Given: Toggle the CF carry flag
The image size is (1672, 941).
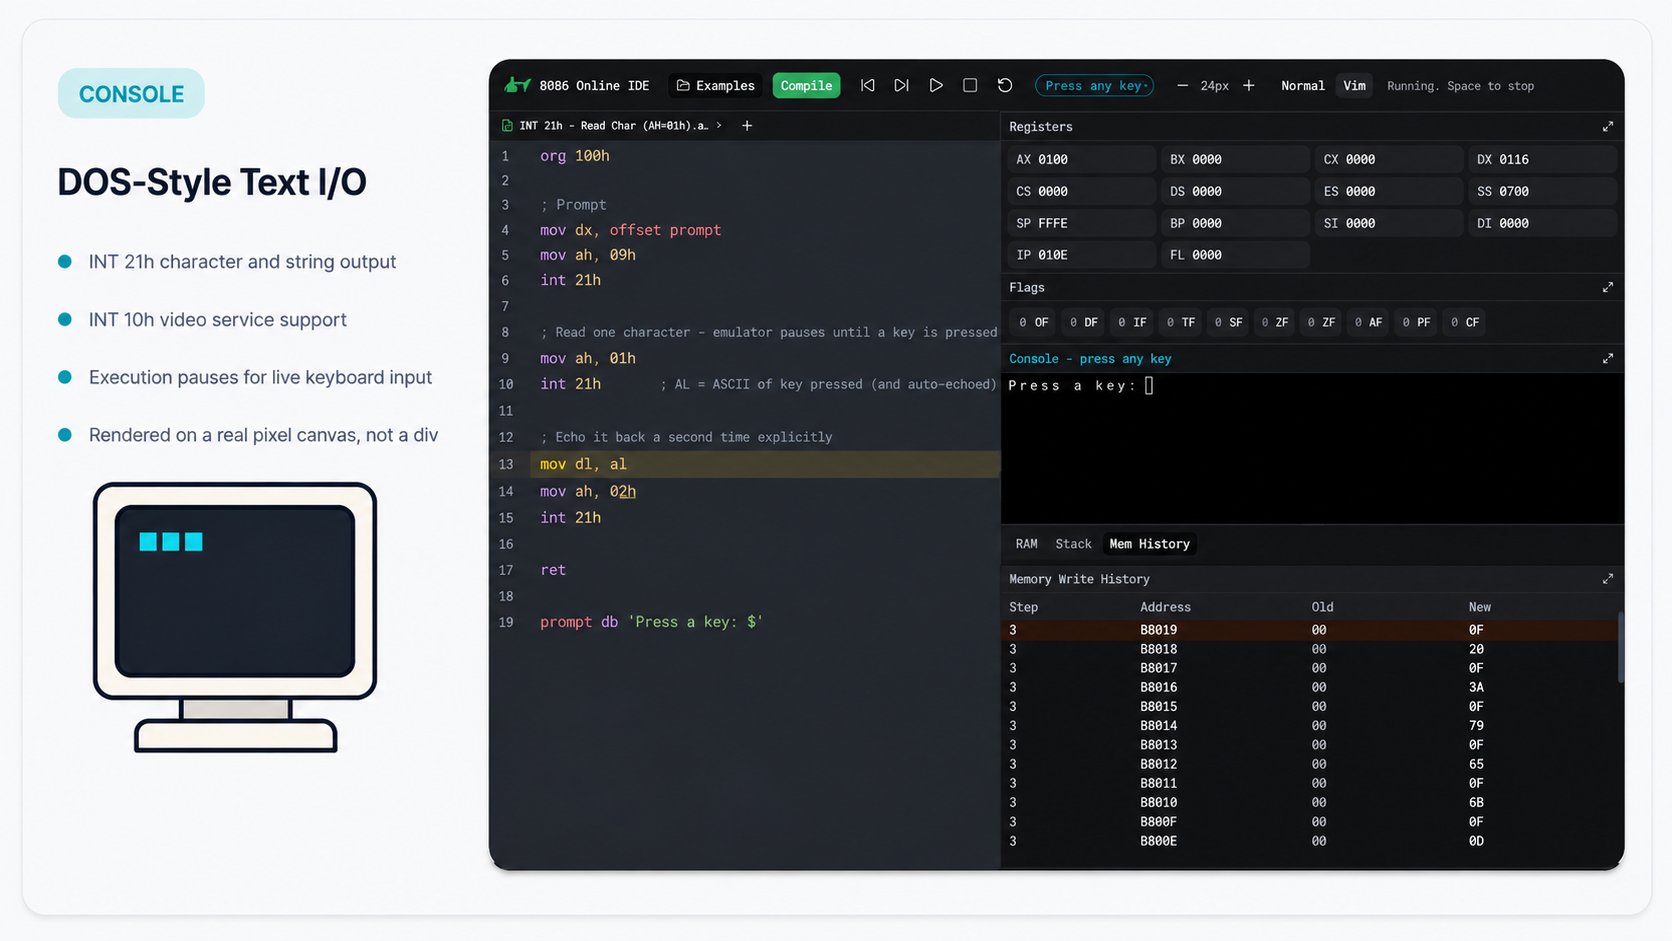Looking at the screenshot, I should 1465,323.
